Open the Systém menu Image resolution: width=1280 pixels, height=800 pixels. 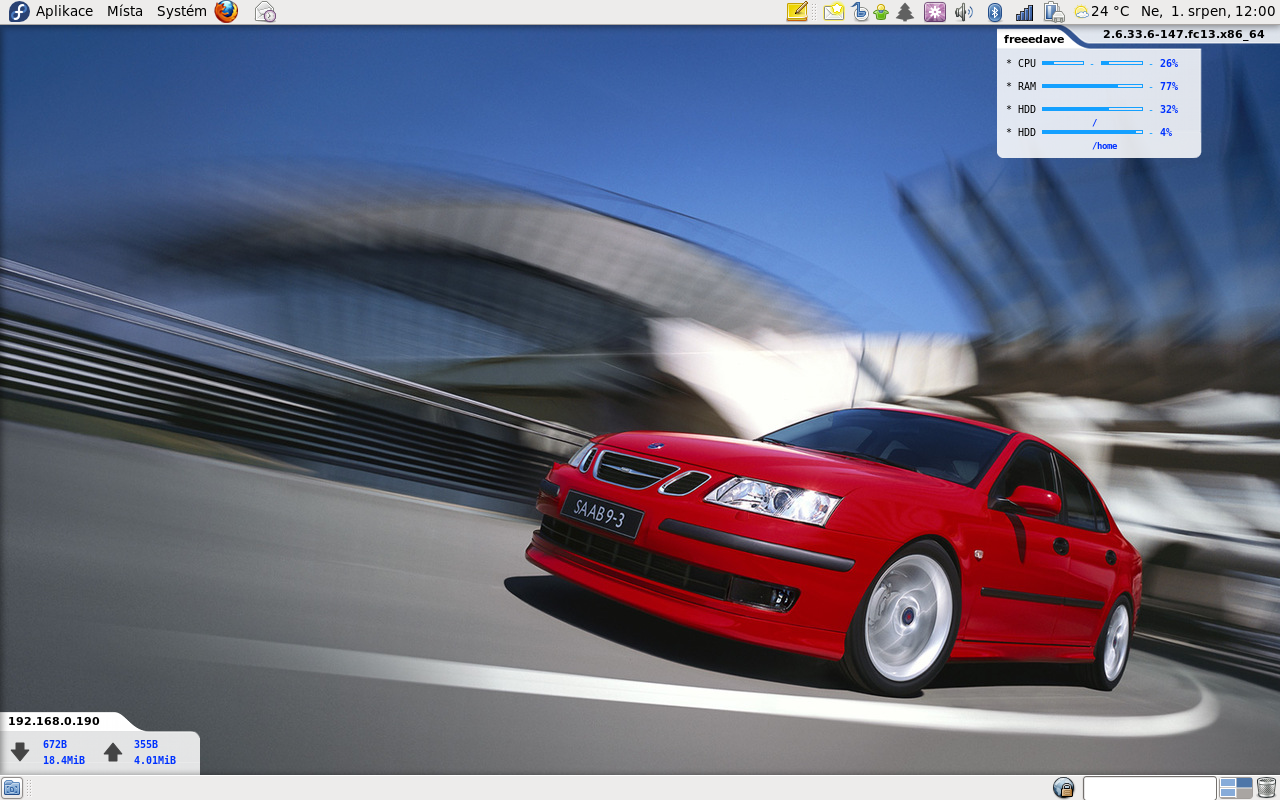(182, 12)
